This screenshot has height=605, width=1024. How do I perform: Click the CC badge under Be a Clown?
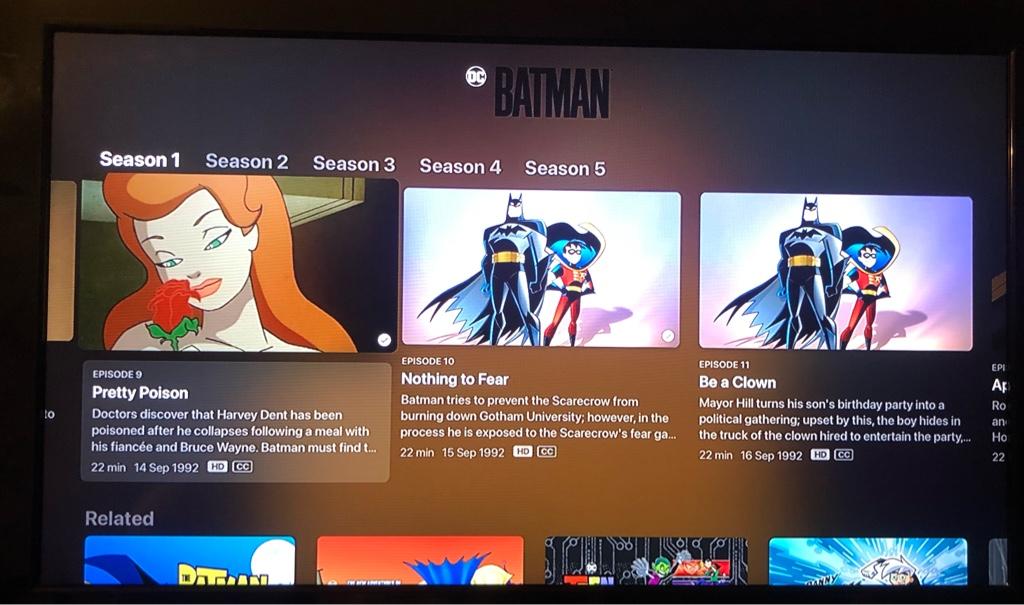[x=844, y=455]
